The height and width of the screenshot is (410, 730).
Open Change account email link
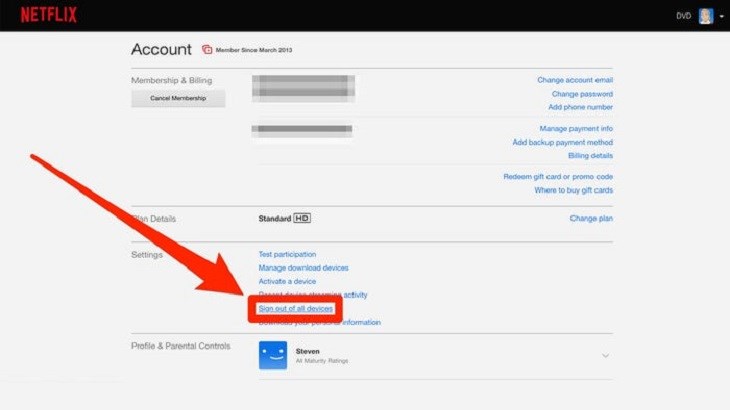pos(575,80)
